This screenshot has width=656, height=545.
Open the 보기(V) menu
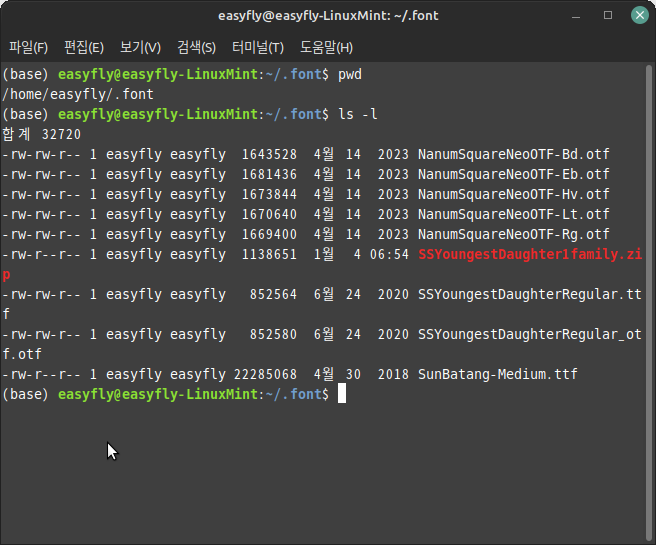click(140, 47)
